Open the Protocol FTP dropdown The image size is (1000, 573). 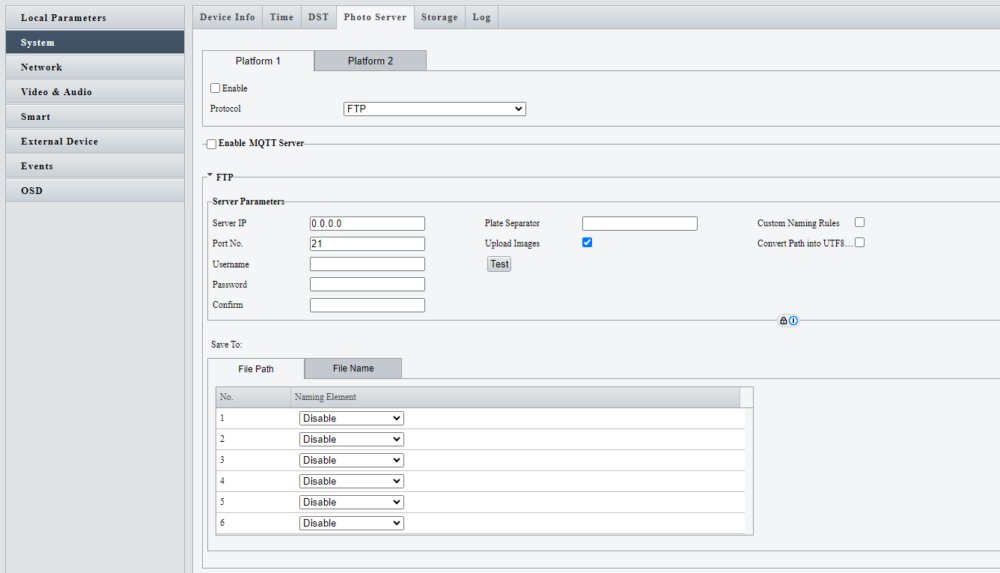click(434, 108)
